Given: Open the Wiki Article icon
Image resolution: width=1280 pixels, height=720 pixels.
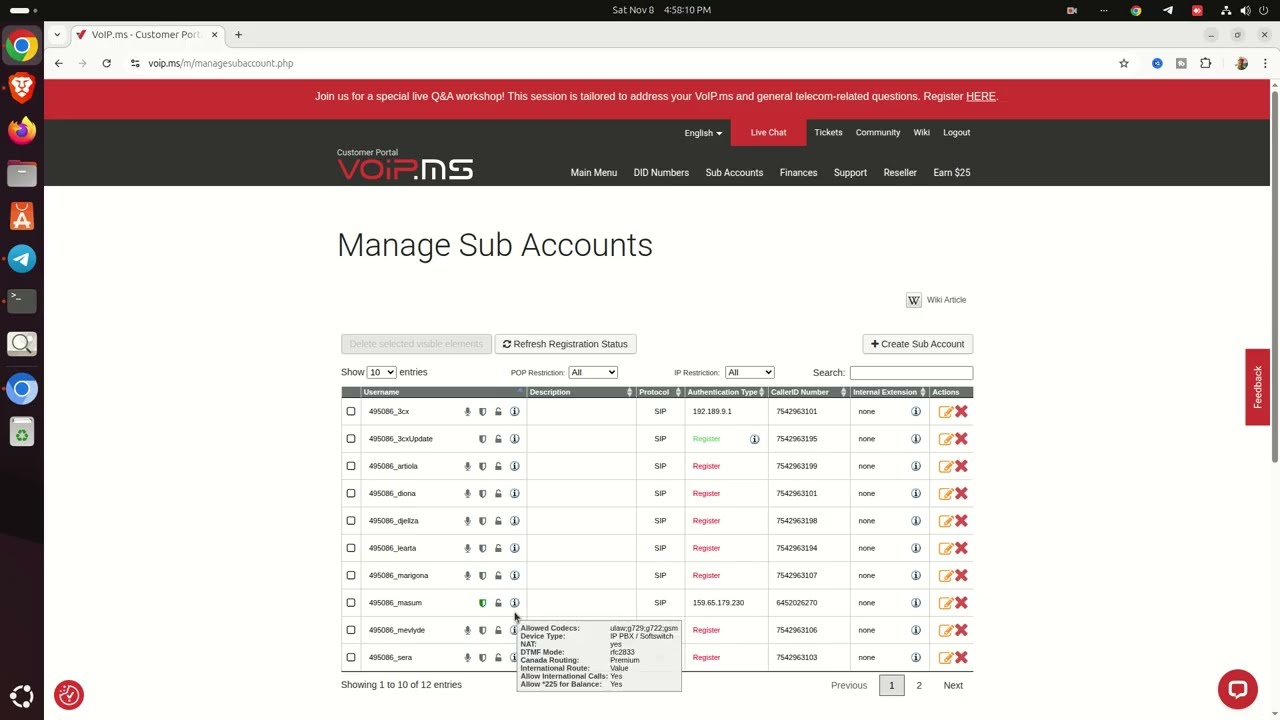Looking at the screenshot, I should [913, 300].
